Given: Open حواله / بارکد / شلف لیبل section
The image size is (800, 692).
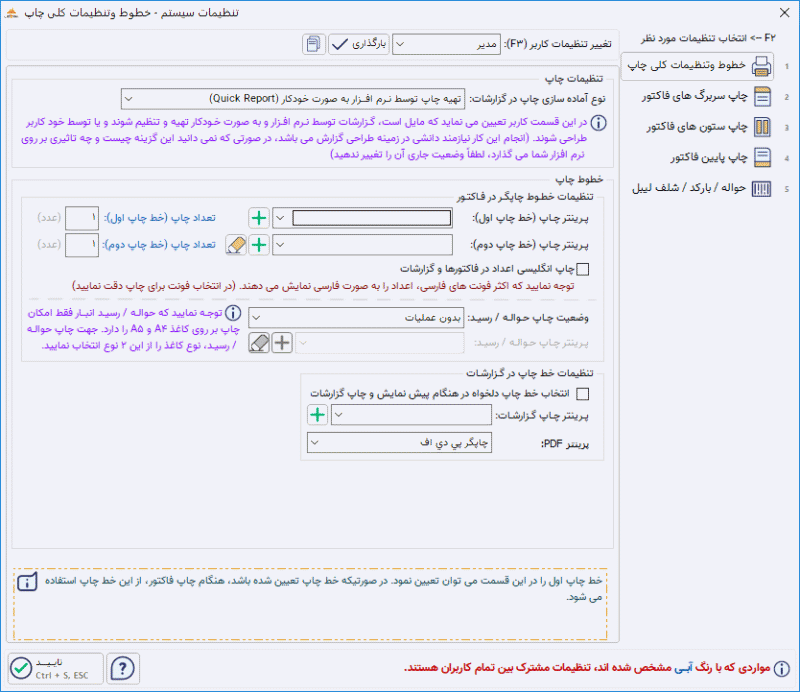Looking at the screenshot, I should point(702,188).
